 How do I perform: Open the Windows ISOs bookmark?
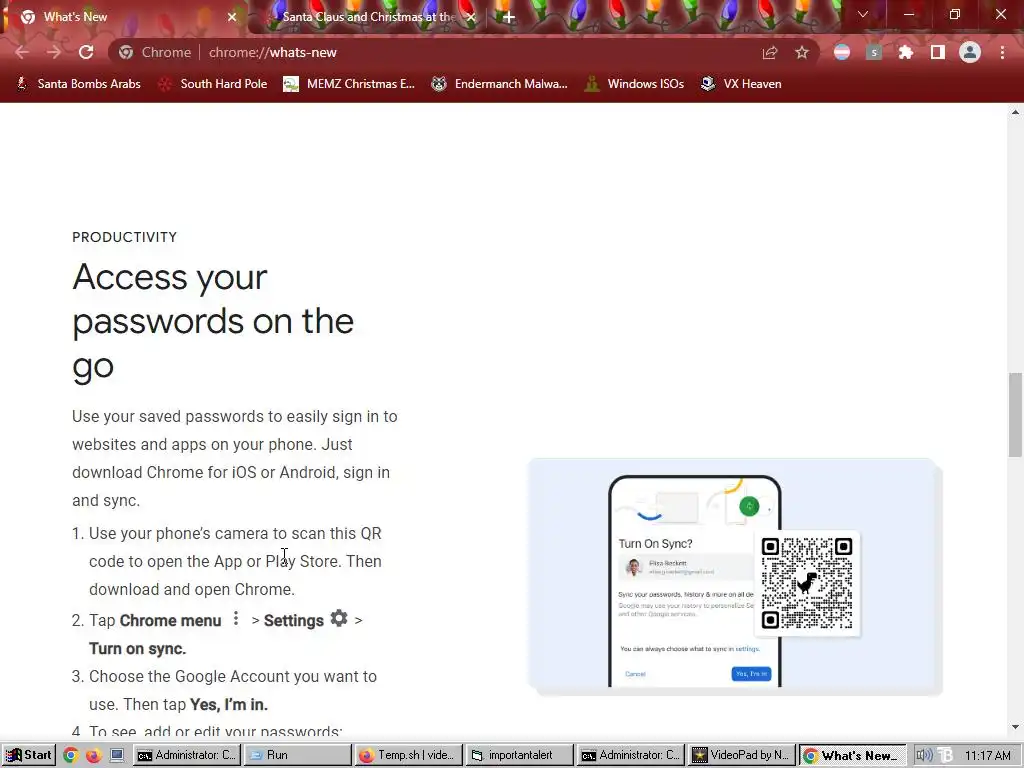[x=634, y=84]
